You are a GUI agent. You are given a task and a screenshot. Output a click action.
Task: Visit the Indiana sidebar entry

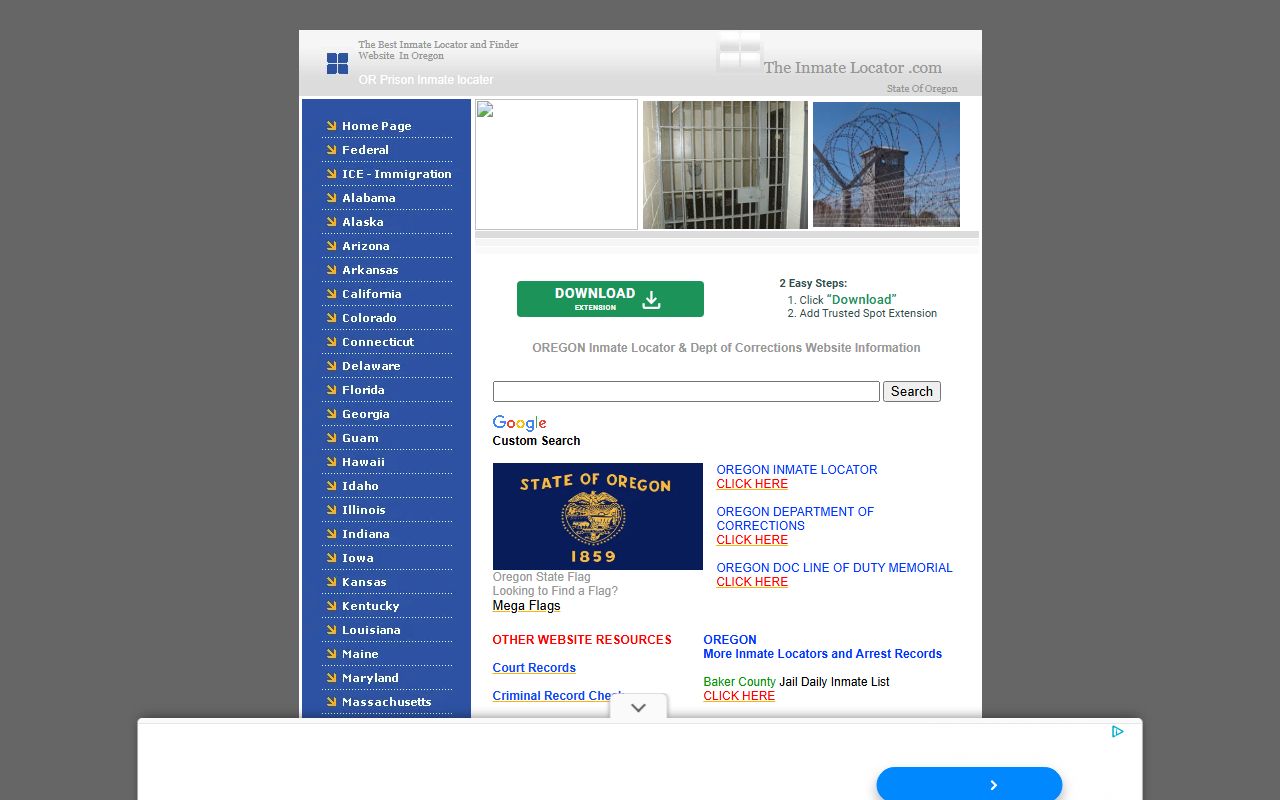pyautogui.click(x=366, y=534)
